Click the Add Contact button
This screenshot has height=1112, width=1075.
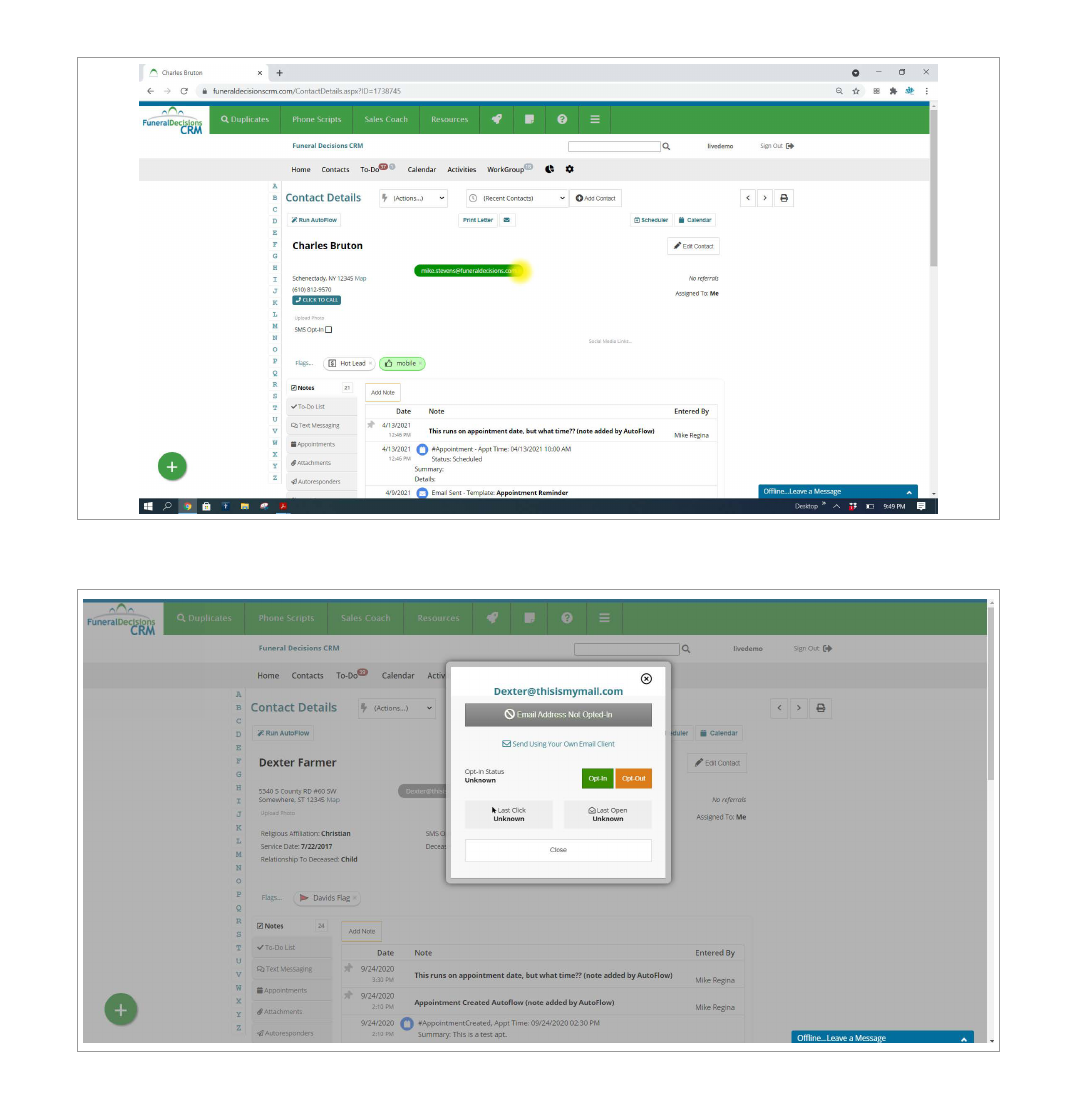click(596, 198)
